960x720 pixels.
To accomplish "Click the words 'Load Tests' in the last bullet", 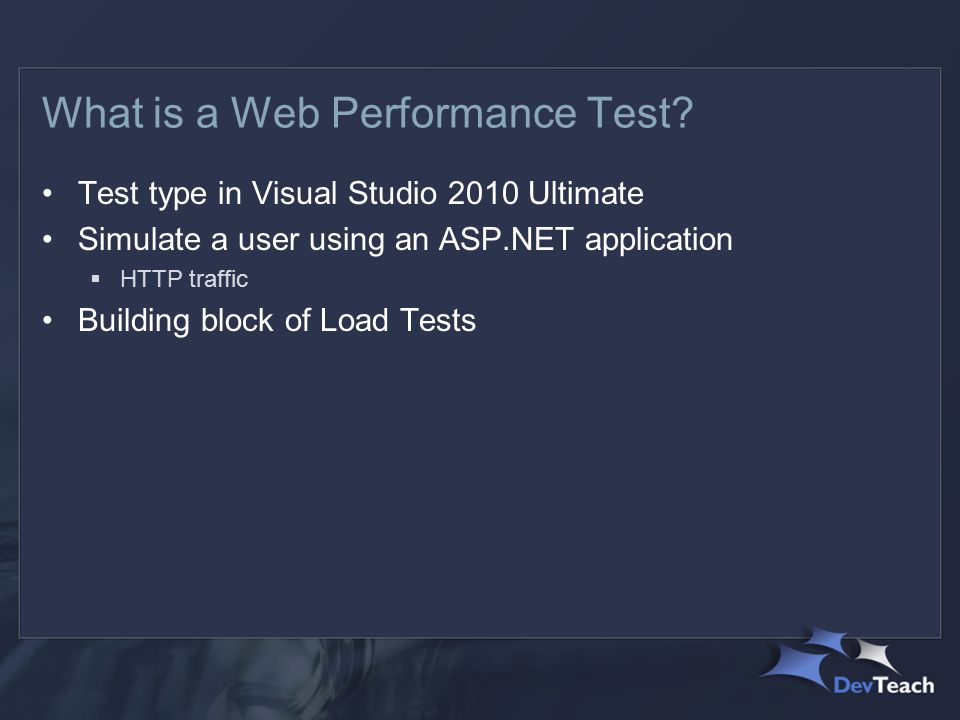I will point(397,320).
